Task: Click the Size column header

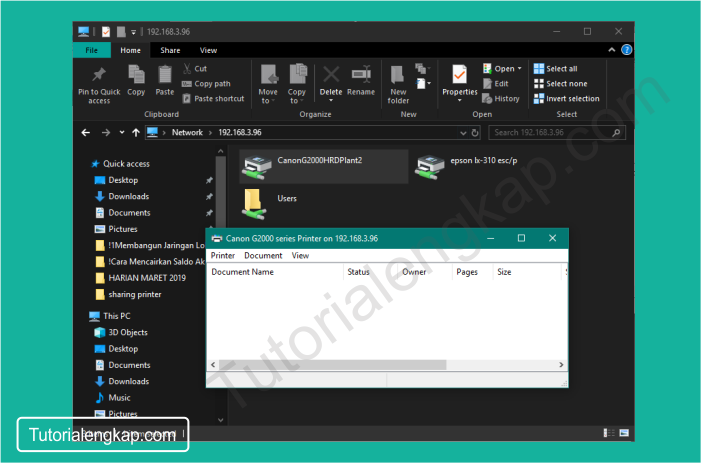Action: (528, 272)
